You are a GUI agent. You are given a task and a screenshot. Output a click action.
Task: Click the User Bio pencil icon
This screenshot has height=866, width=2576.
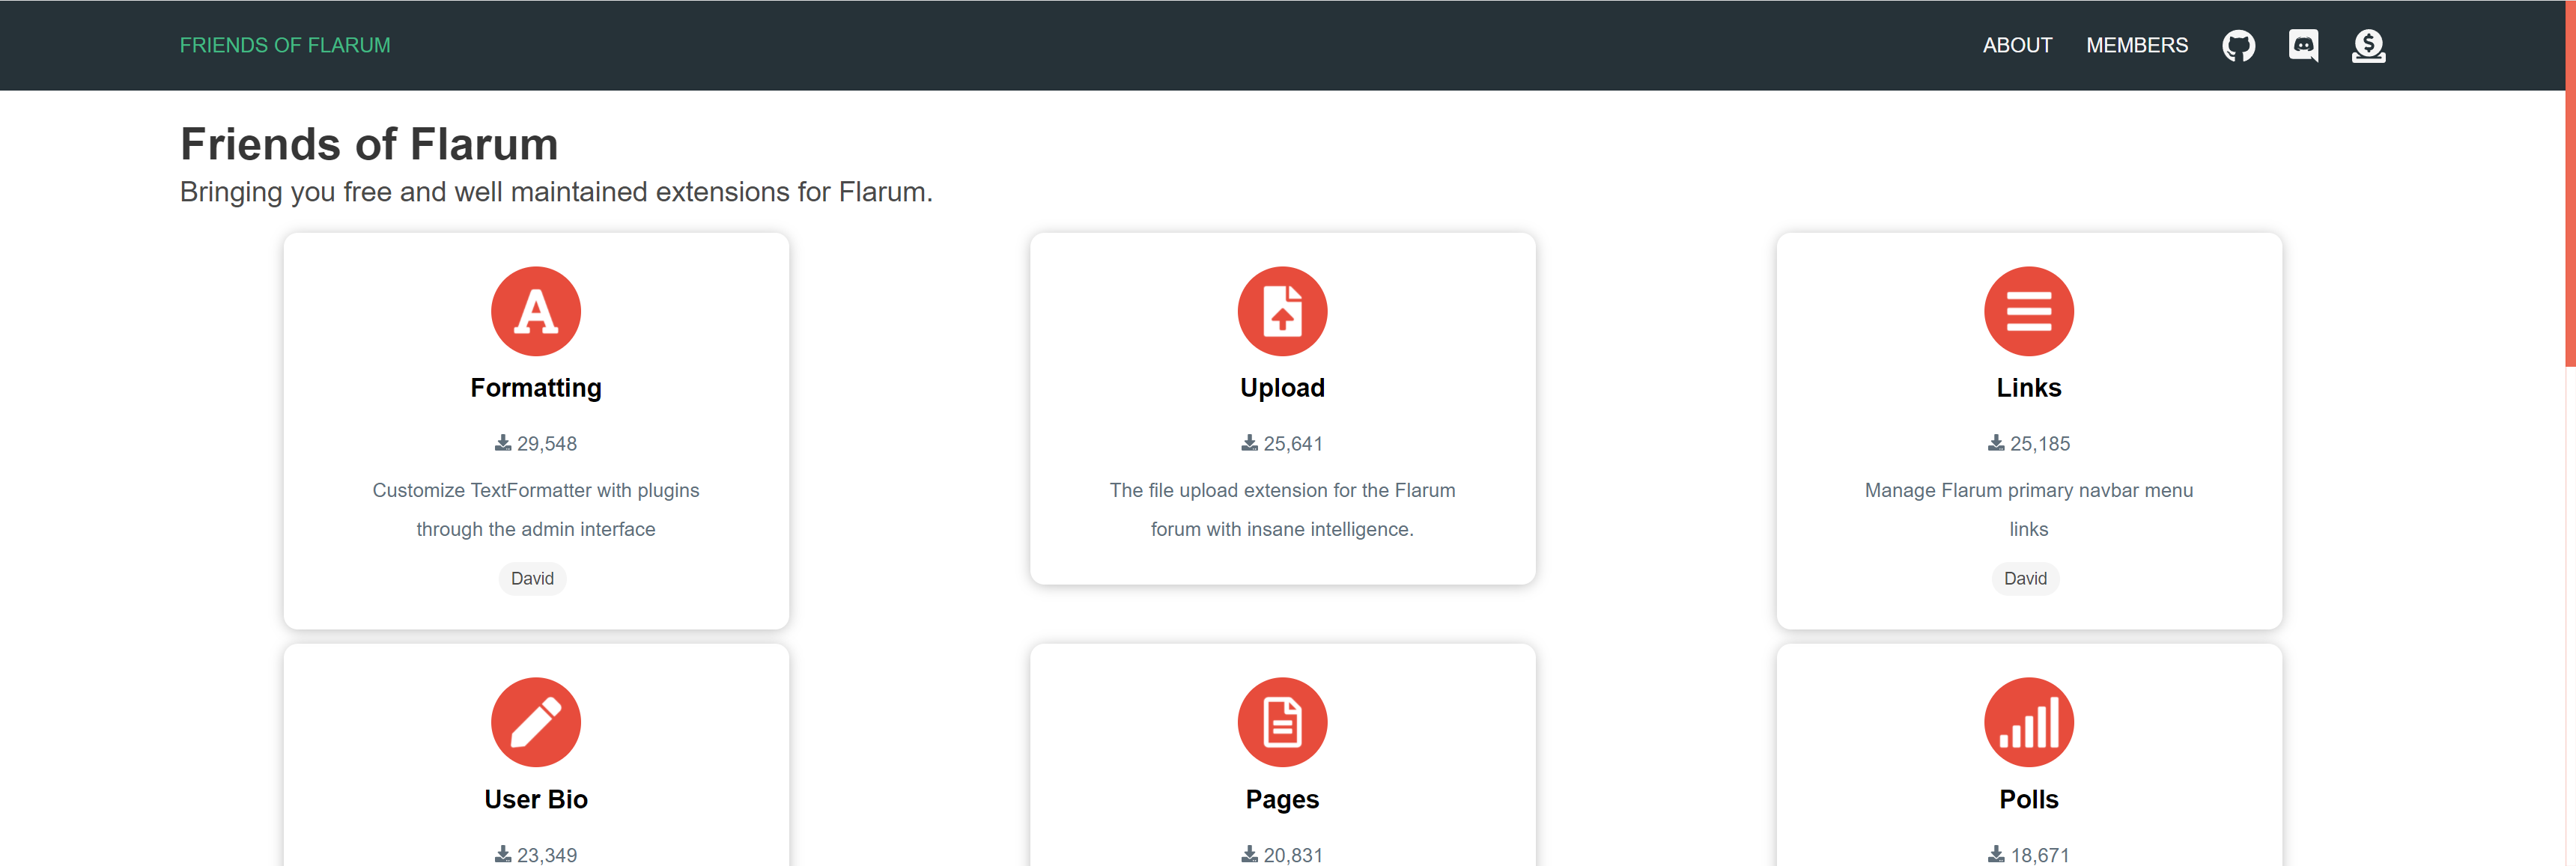[536, 722]
